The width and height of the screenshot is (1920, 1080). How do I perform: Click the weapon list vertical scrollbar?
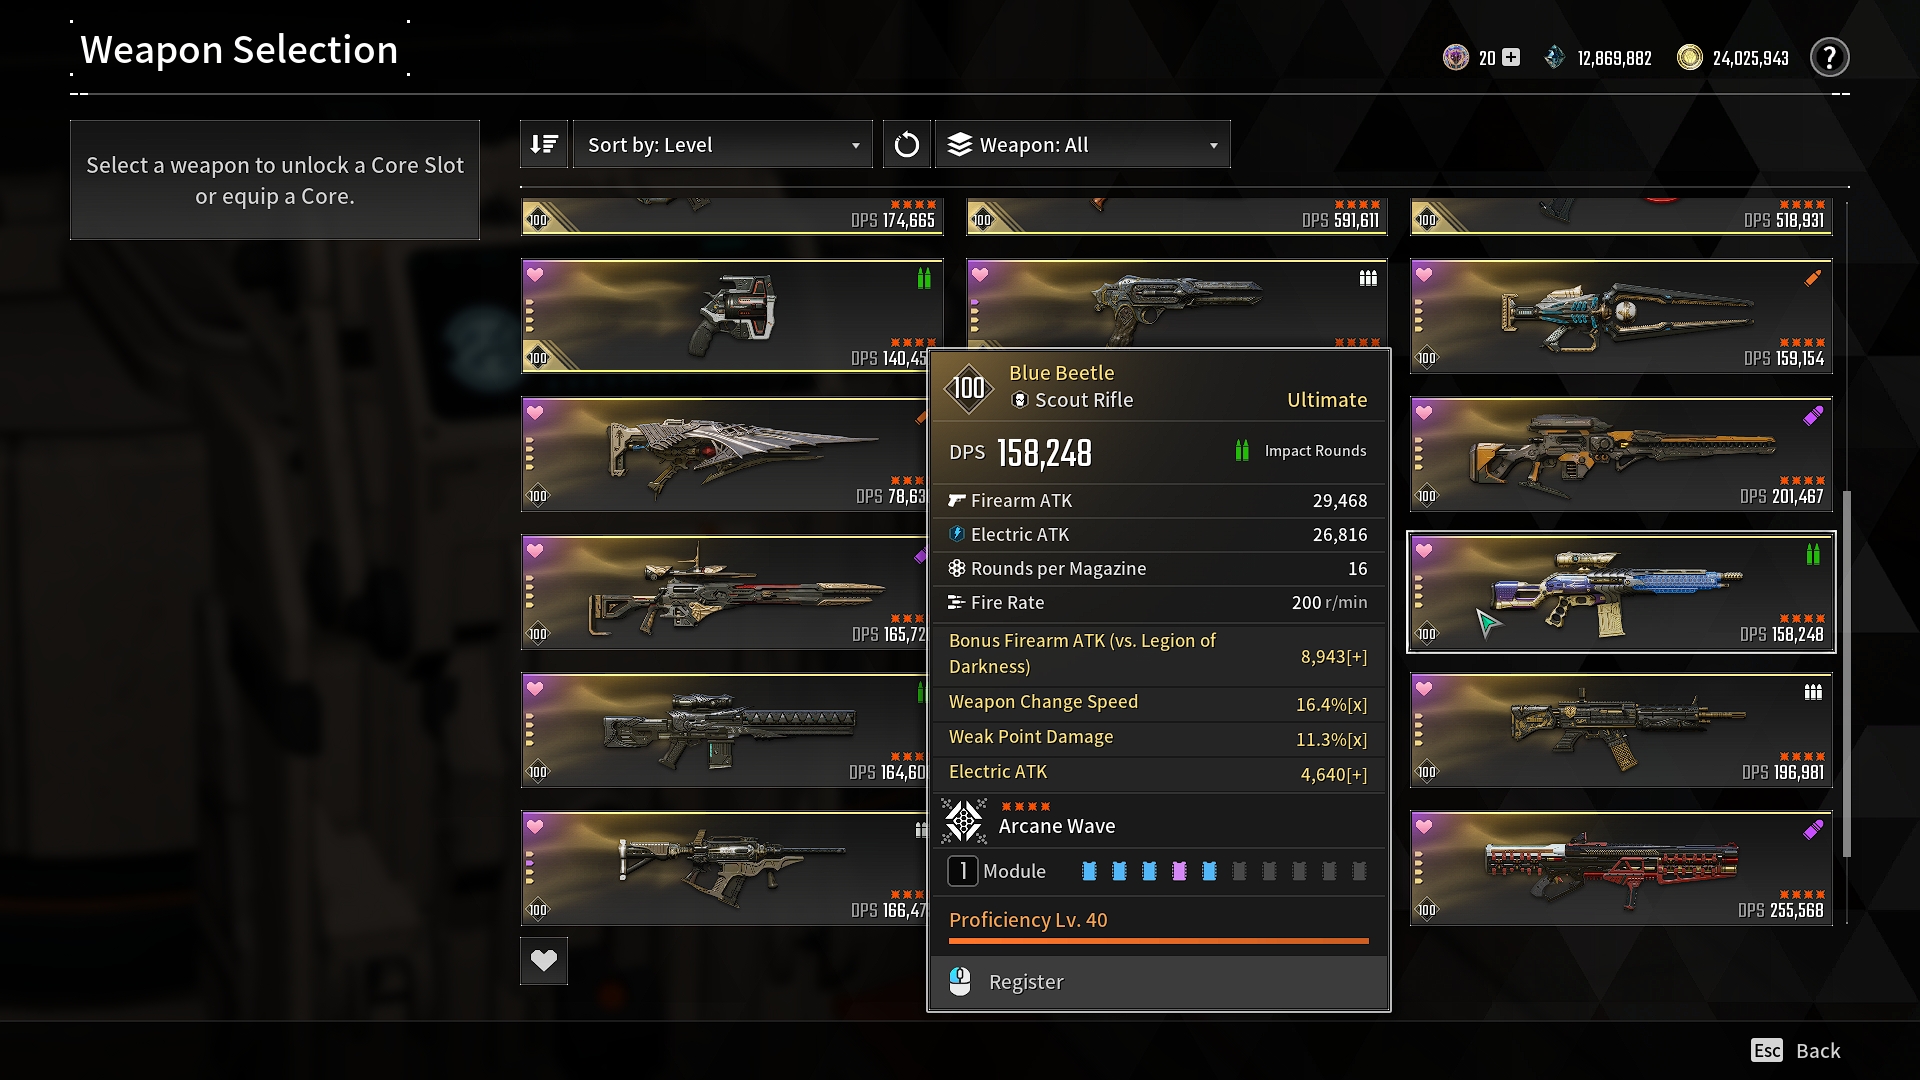pyautogui.click(x=1846, y=673)
